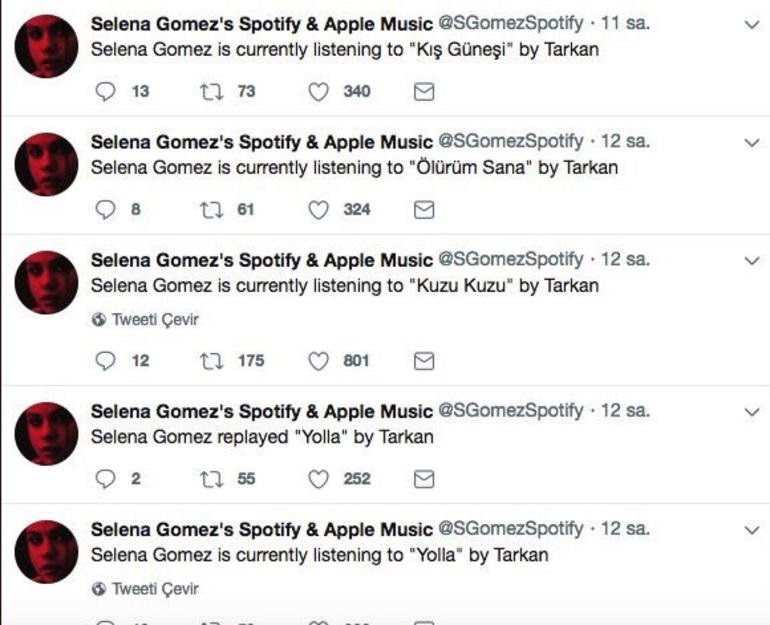
Task: Like the "Kuzu Kuzu" tweet
Action: tap(318, 361)
